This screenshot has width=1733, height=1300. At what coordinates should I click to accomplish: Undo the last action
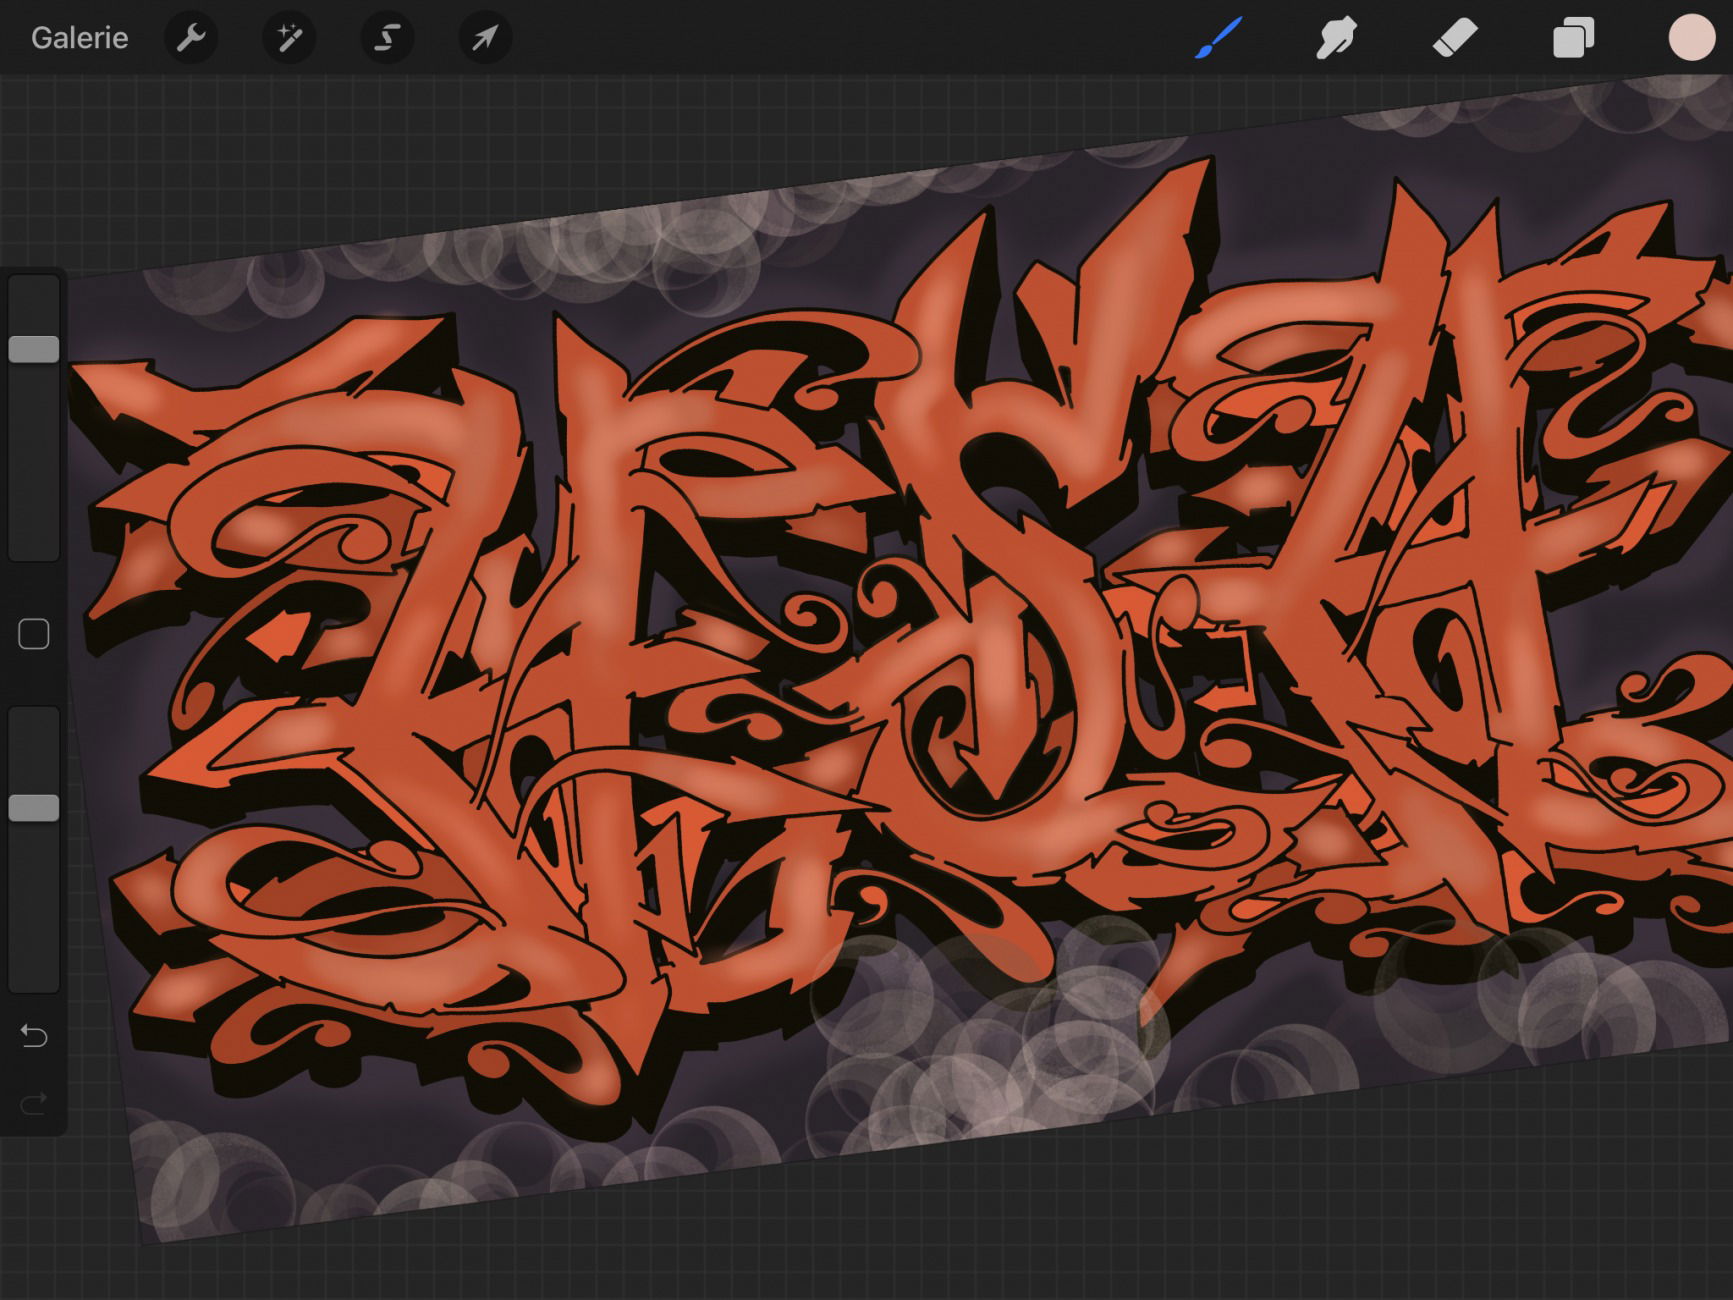click(34, 1036)
